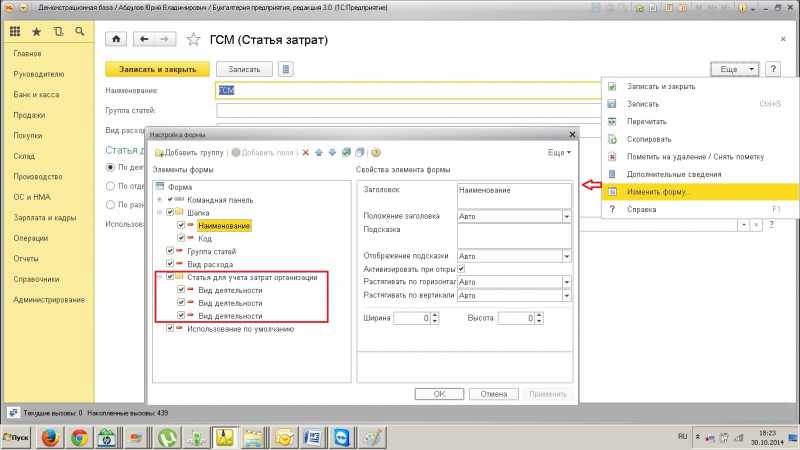Move element up with blue arrow
This screenshot has height=450, width=800.
click(x=319, y=153)
